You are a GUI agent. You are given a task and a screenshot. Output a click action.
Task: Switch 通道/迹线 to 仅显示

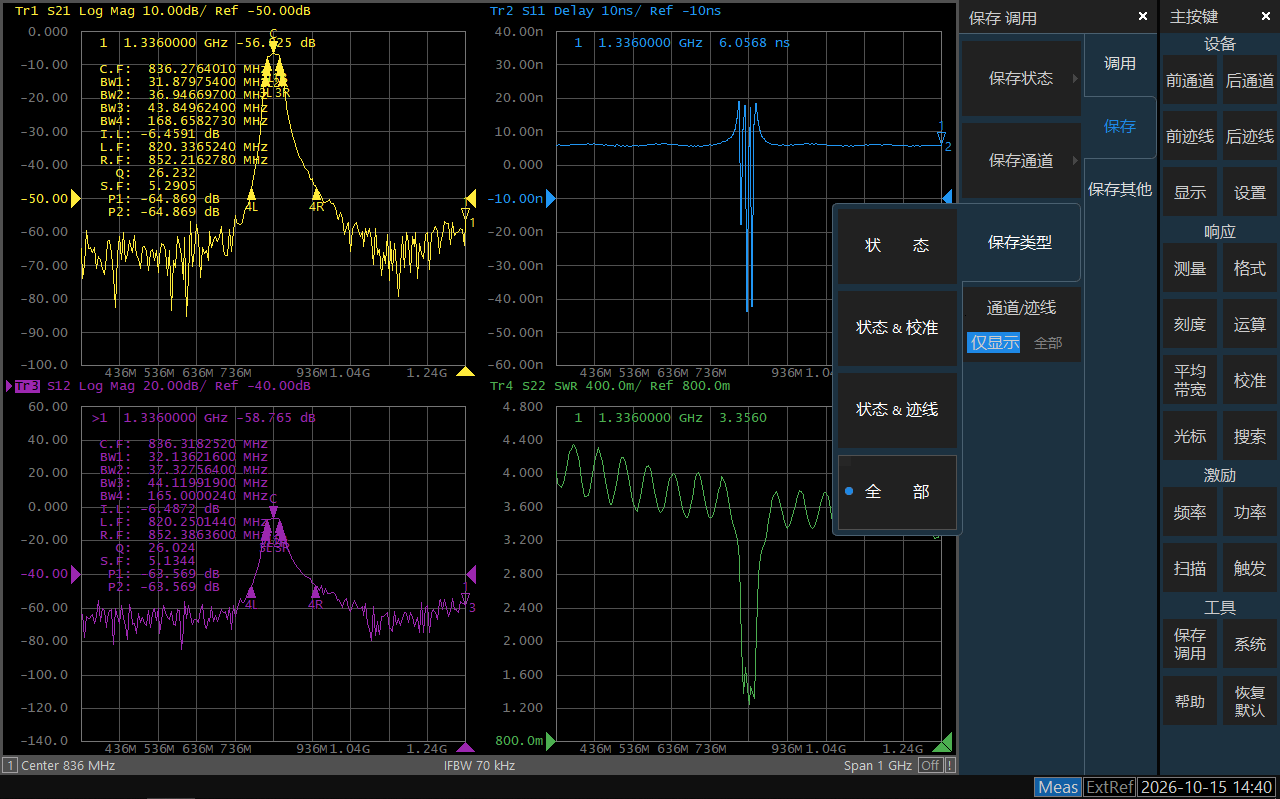coord(994,342)
